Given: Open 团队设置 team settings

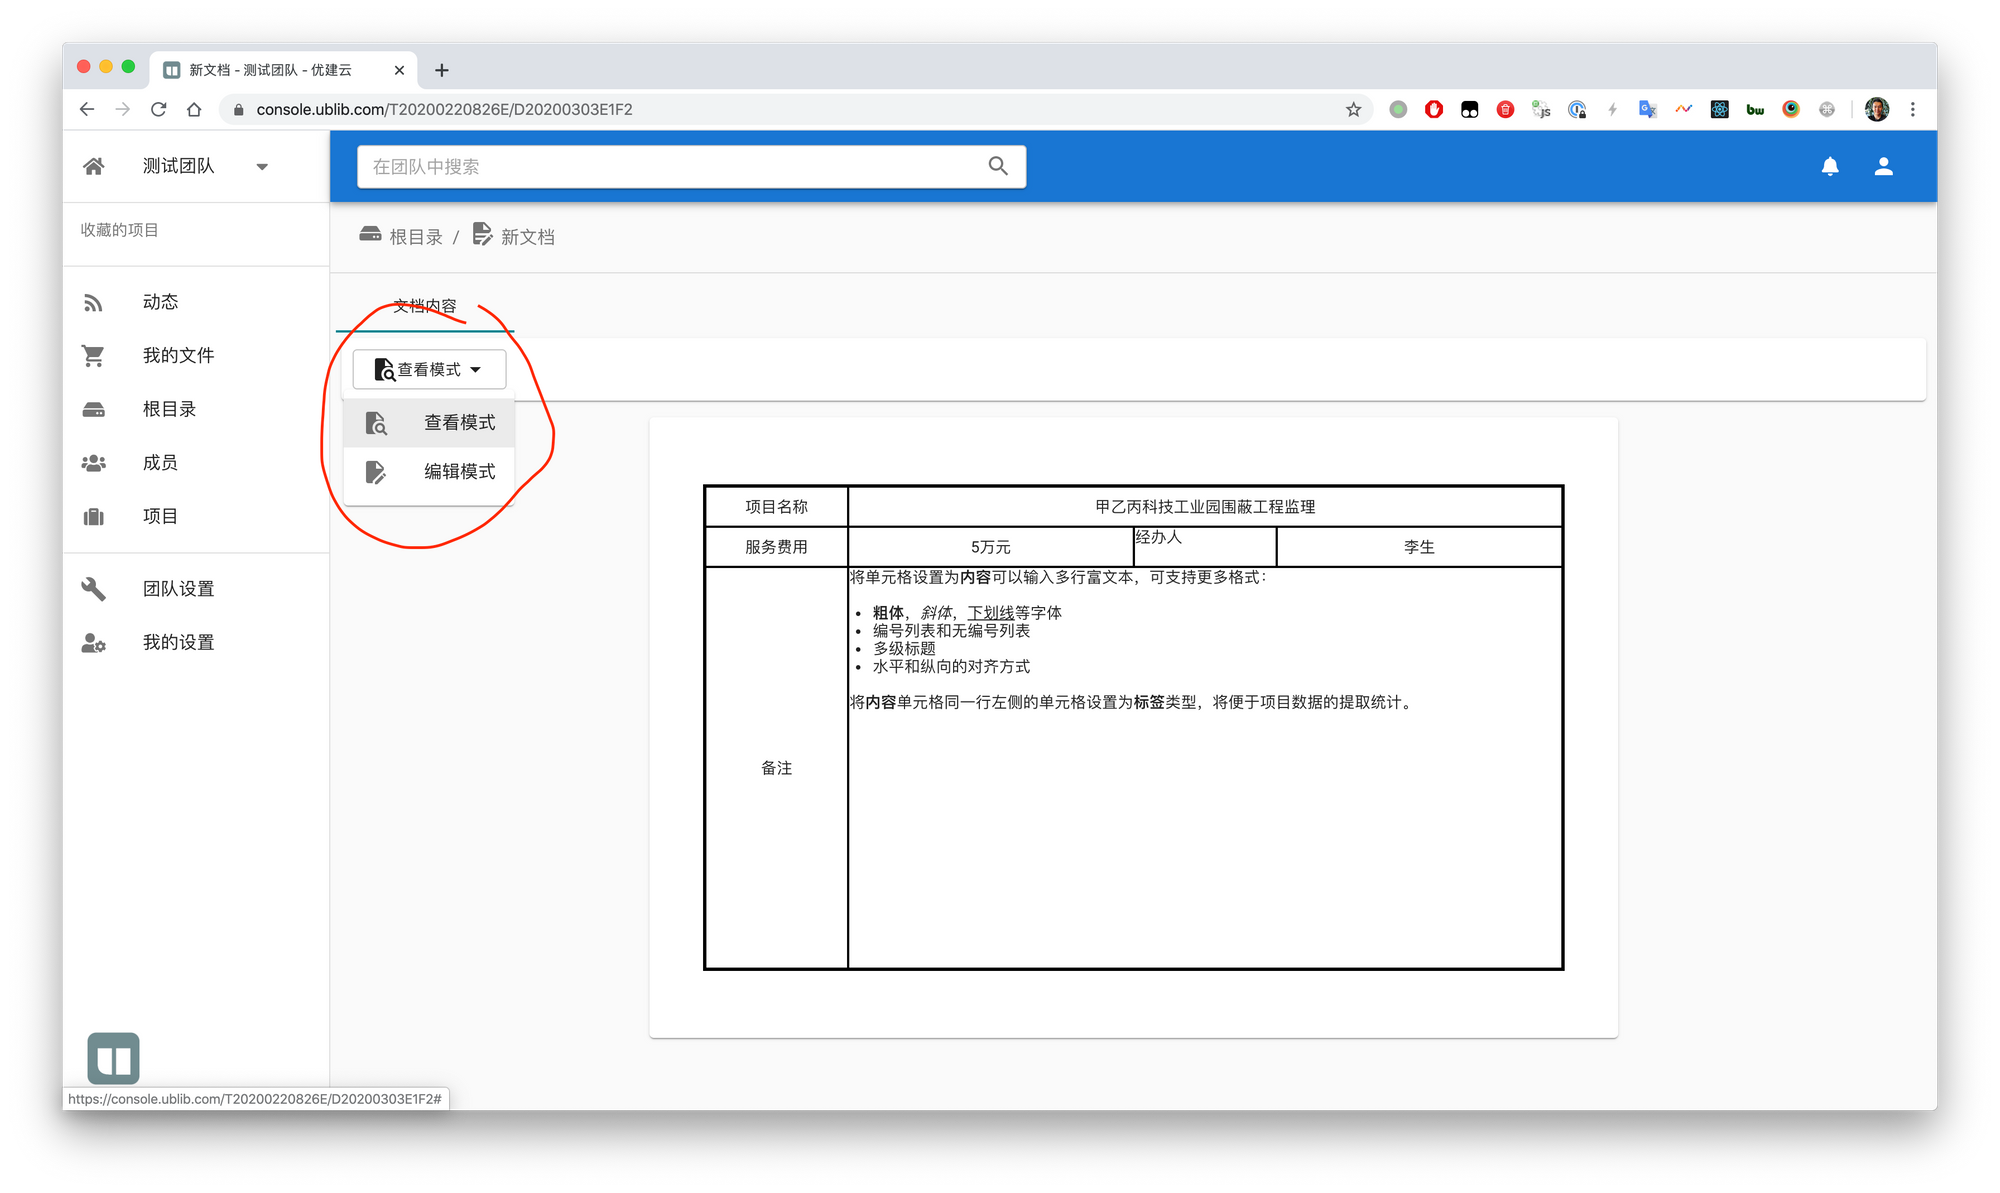Looking at the screenshot, I should pyautogui.click(x=178, y=589).
